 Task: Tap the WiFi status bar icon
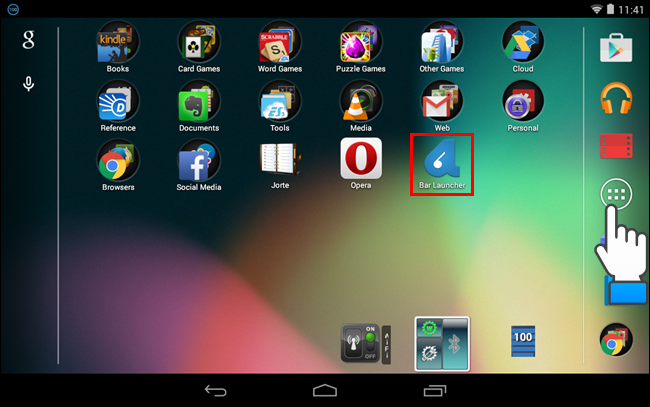tap(596, 9)
